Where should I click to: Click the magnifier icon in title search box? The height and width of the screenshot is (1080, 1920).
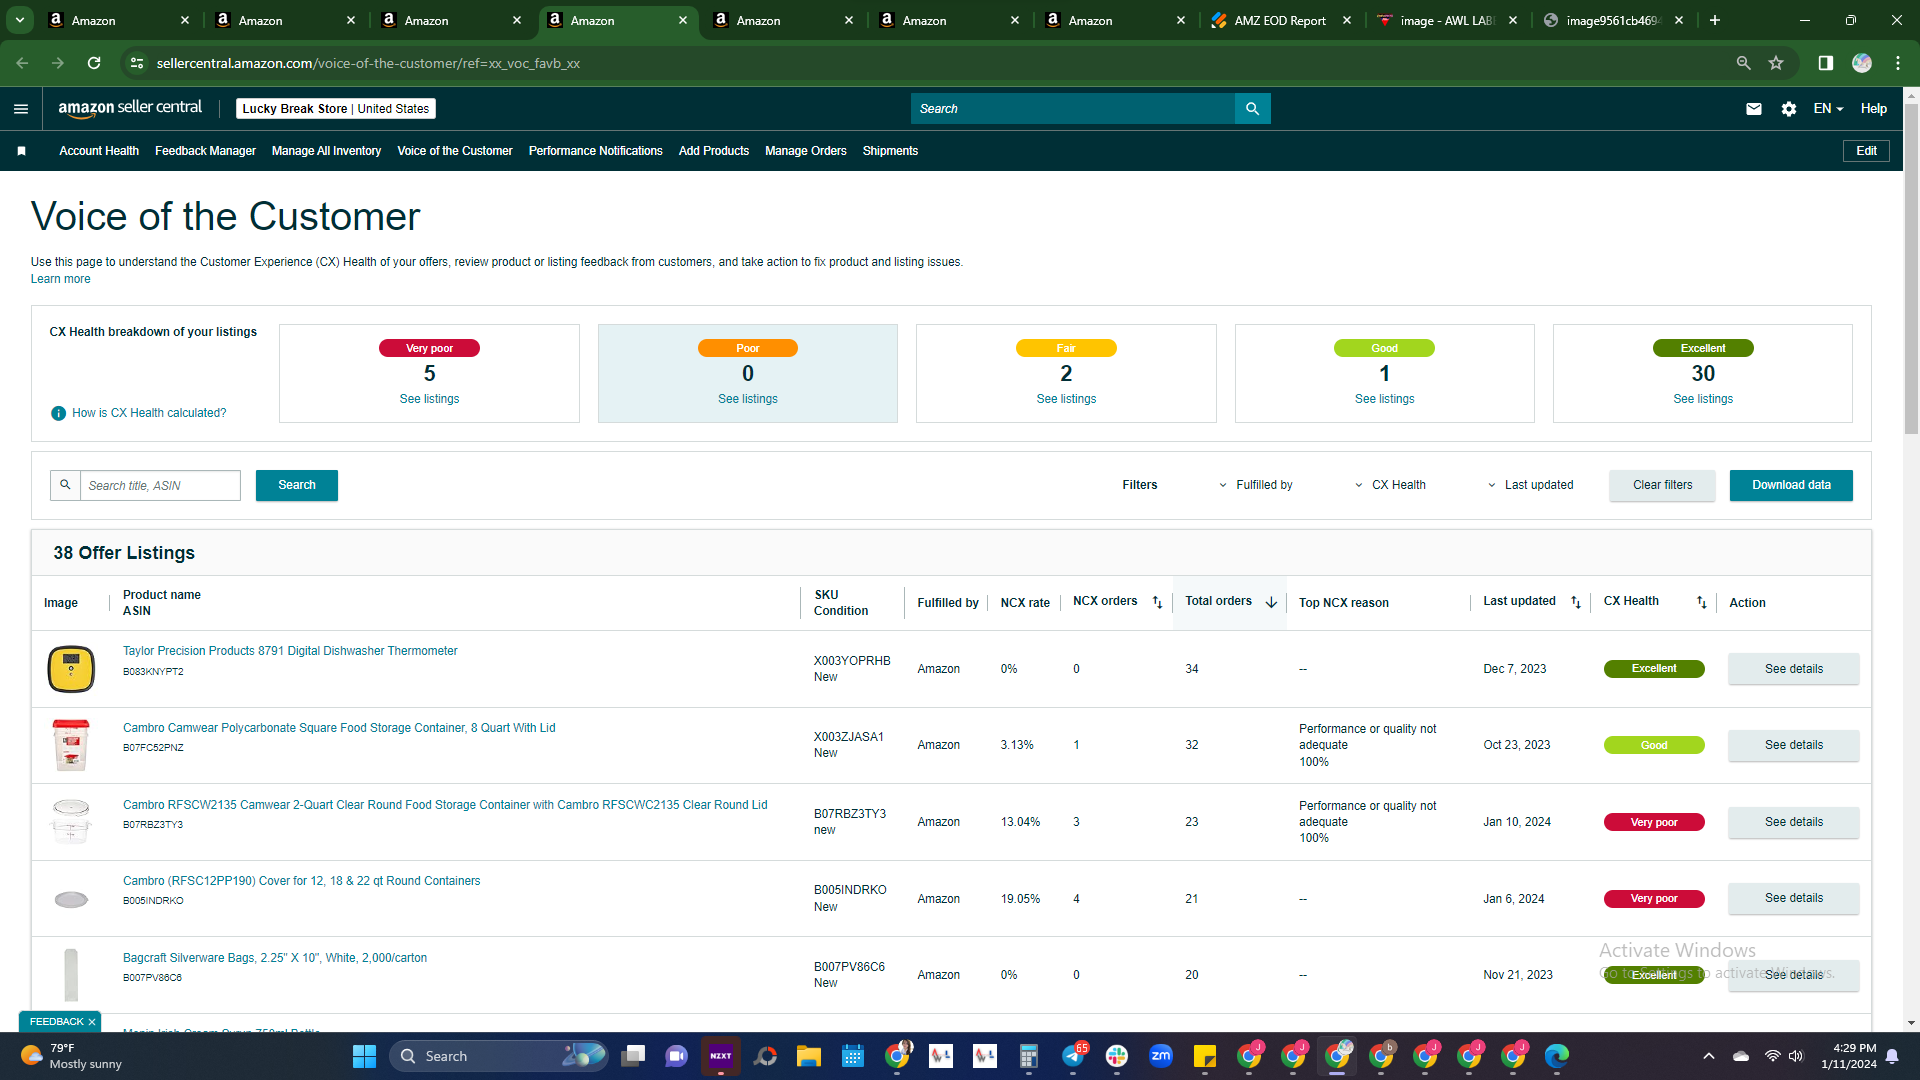pyautogui.click(x=65, y=485)
